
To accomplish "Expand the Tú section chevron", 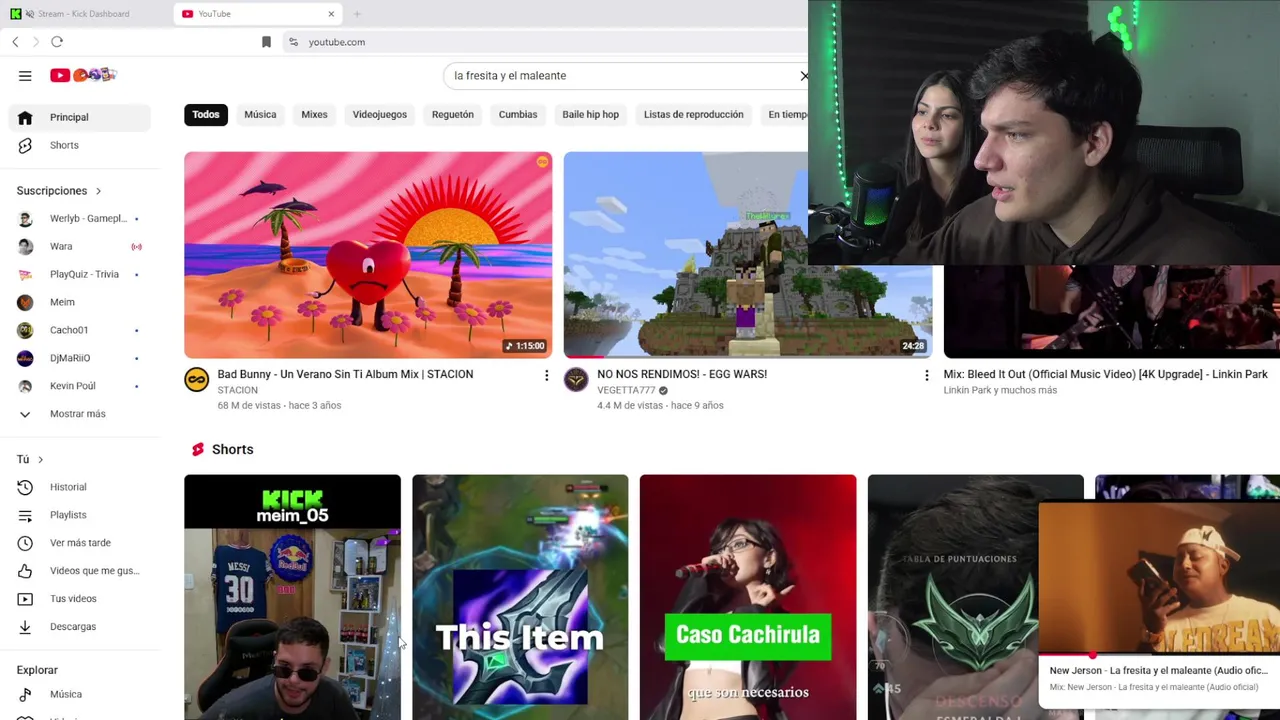I will (40, 459).
